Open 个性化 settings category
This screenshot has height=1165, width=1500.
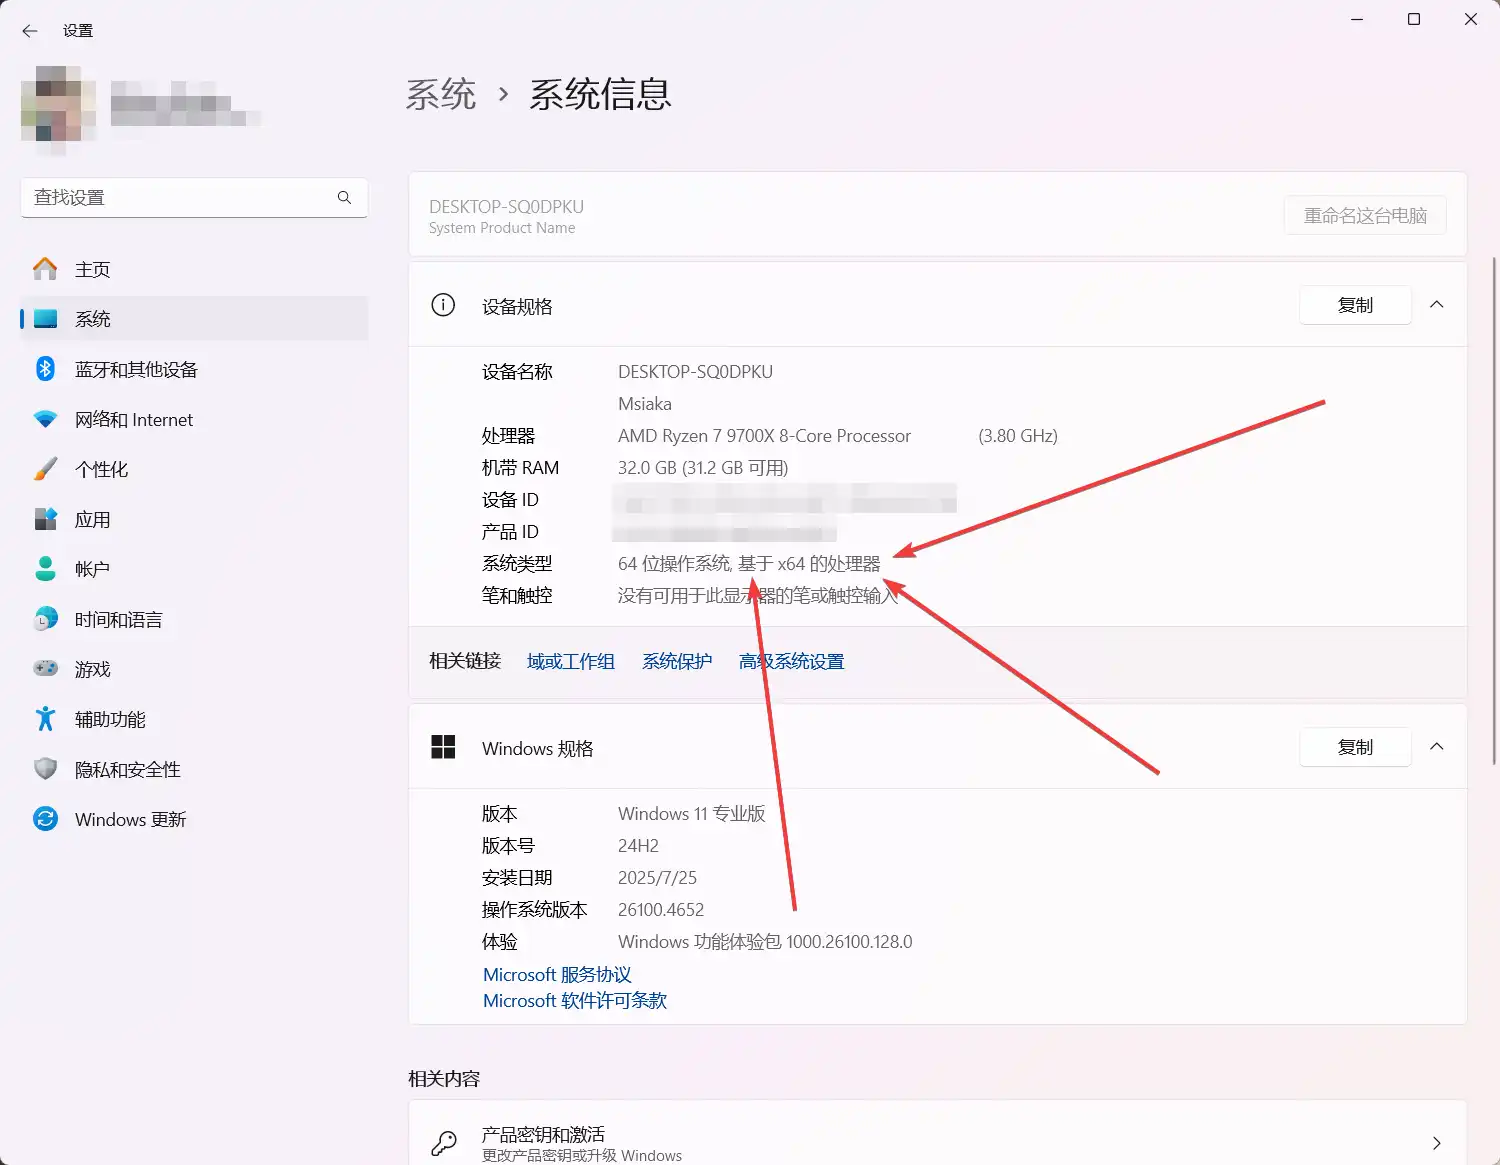(x=194, y=469)
